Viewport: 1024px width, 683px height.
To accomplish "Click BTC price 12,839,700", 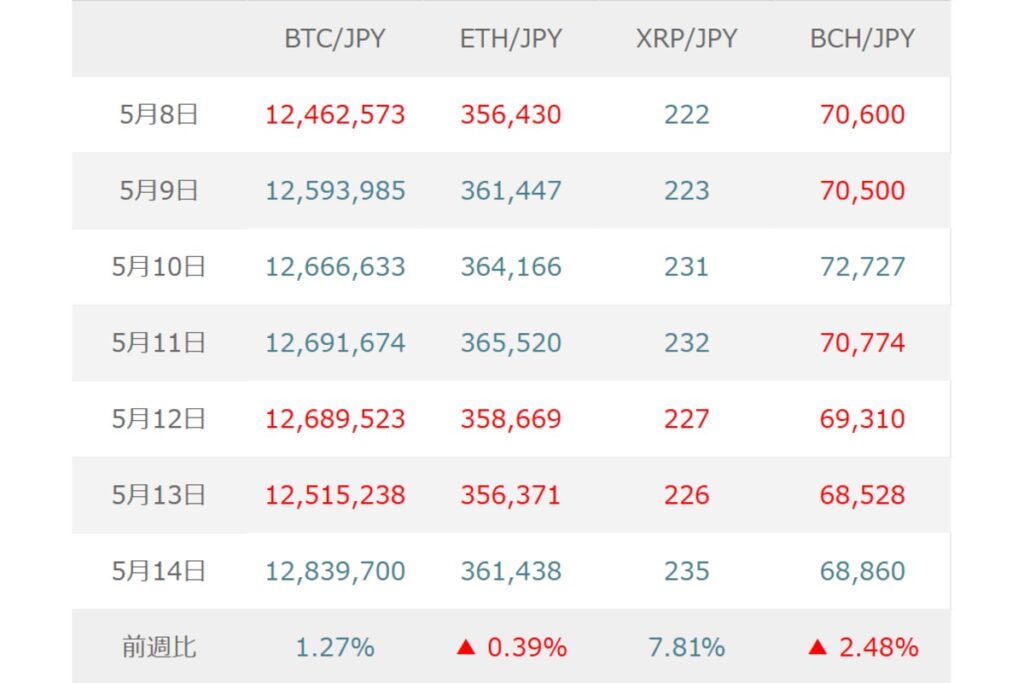I will tap(335, 571).
